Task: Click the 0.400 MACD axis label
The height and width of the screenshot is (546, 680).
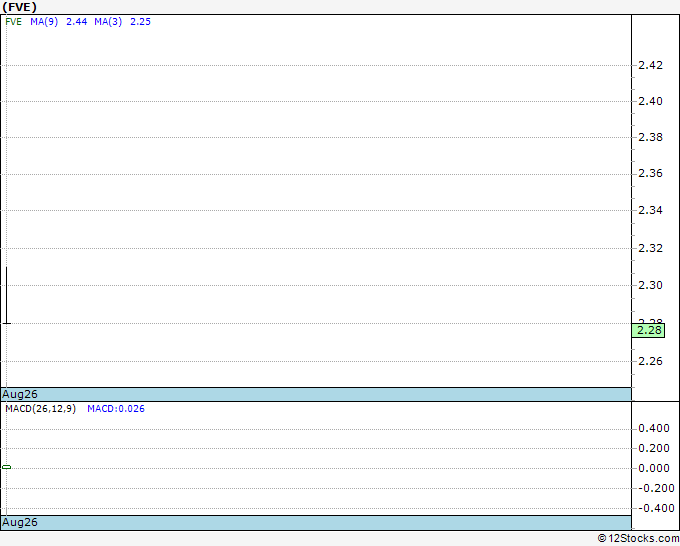Action: pyautogui.click(x=654, y=429)
